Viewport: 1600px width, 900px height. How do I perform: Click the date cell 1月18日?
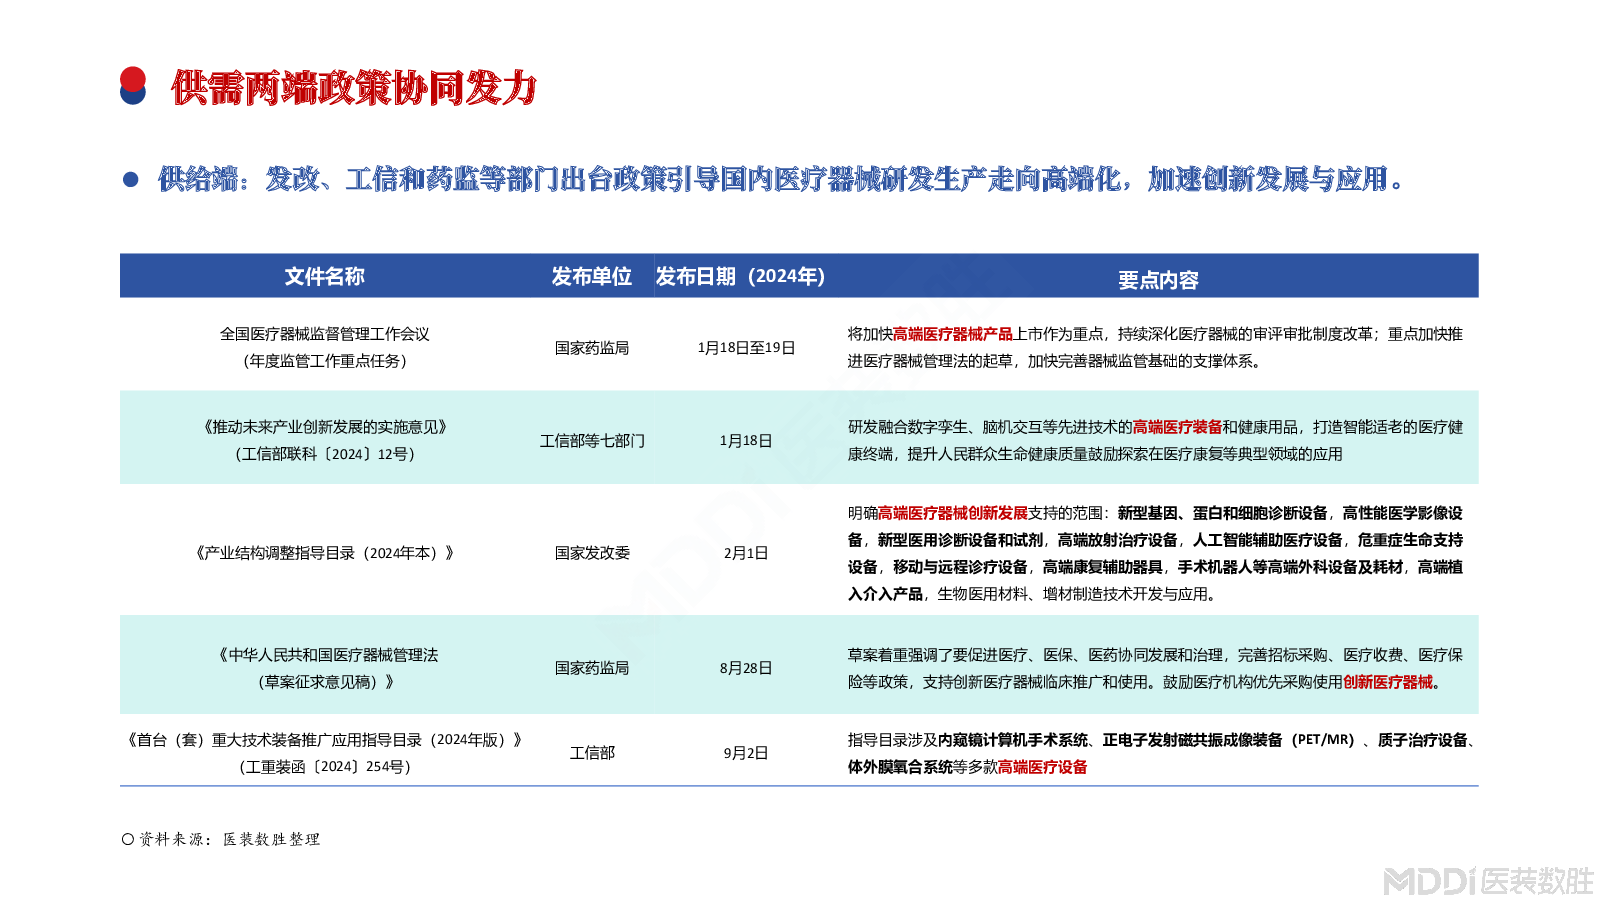[746, 441]
